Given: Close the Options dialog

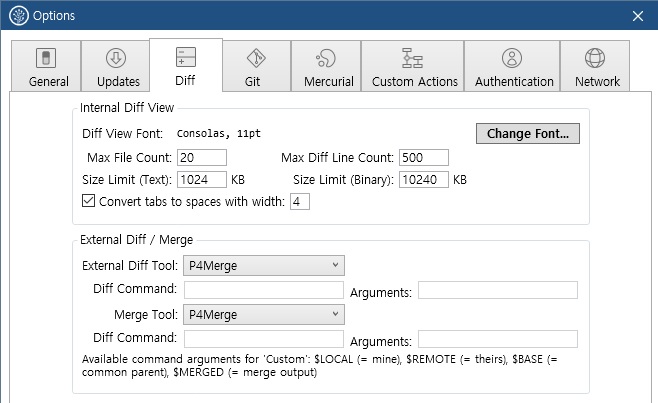Looking at the screenshot, I should pos(638,16).
